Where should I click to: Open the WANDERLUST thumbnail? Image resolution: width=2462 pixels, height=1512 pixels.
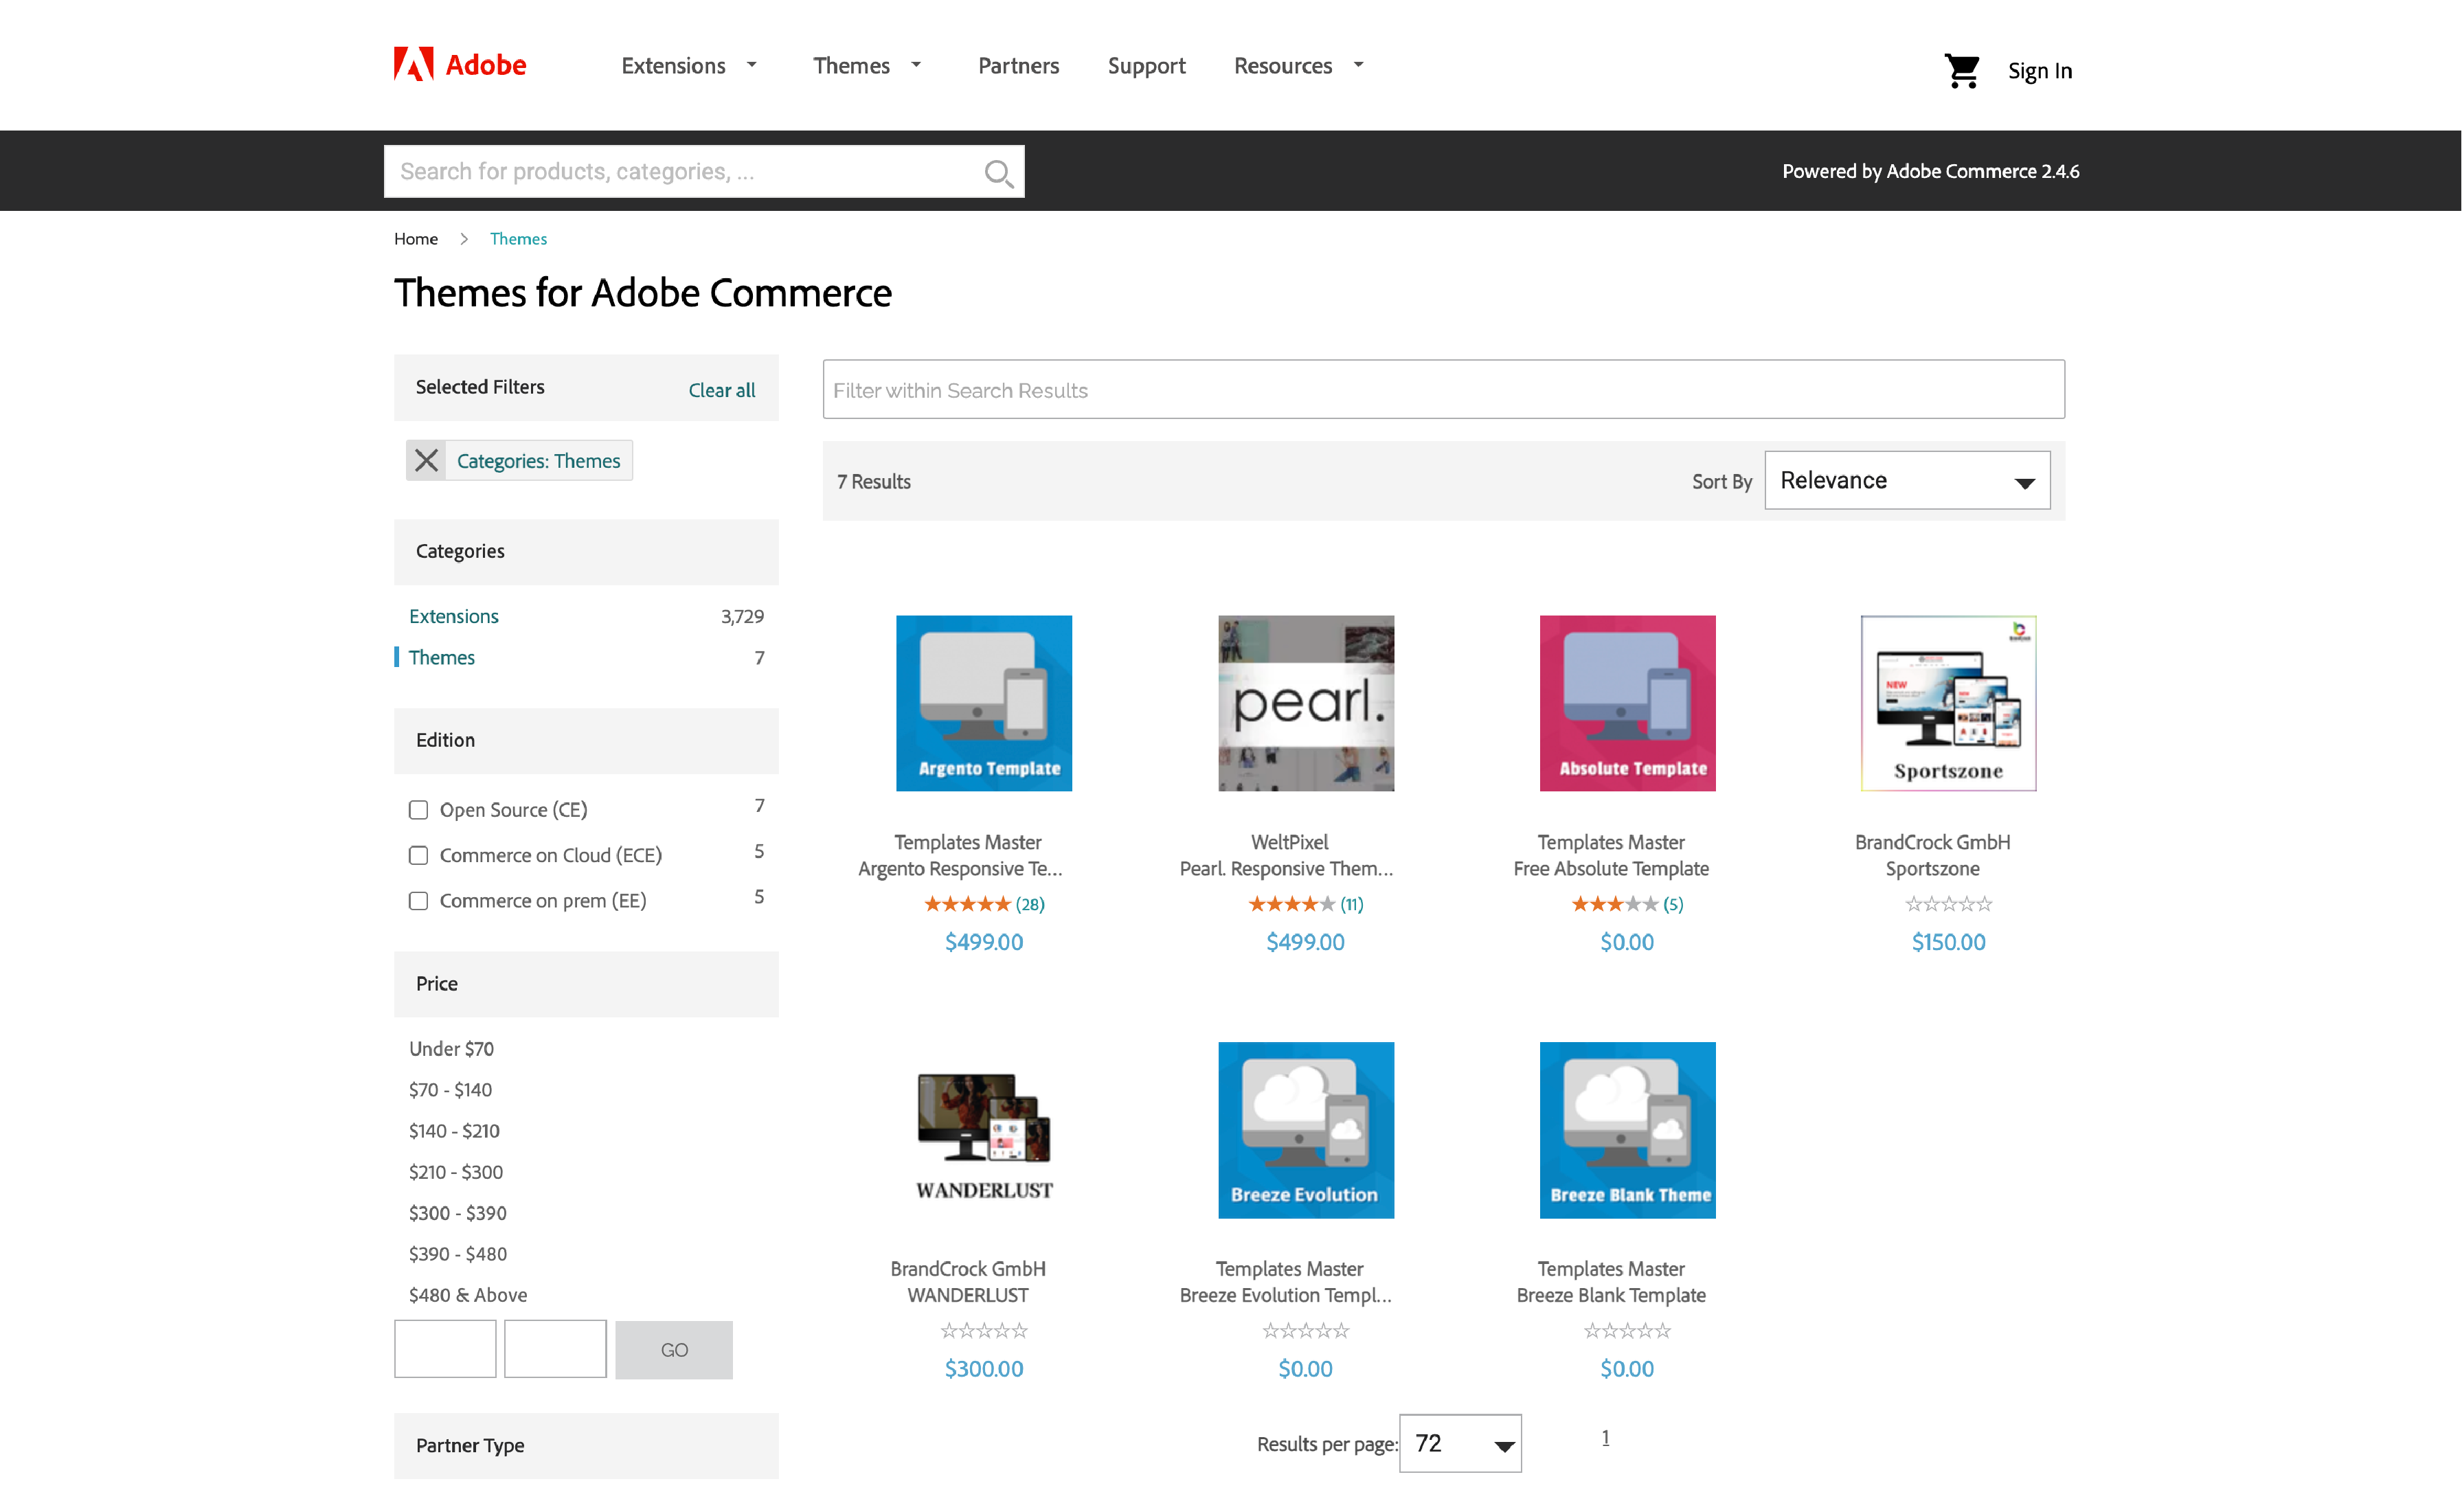(984, 1130)
